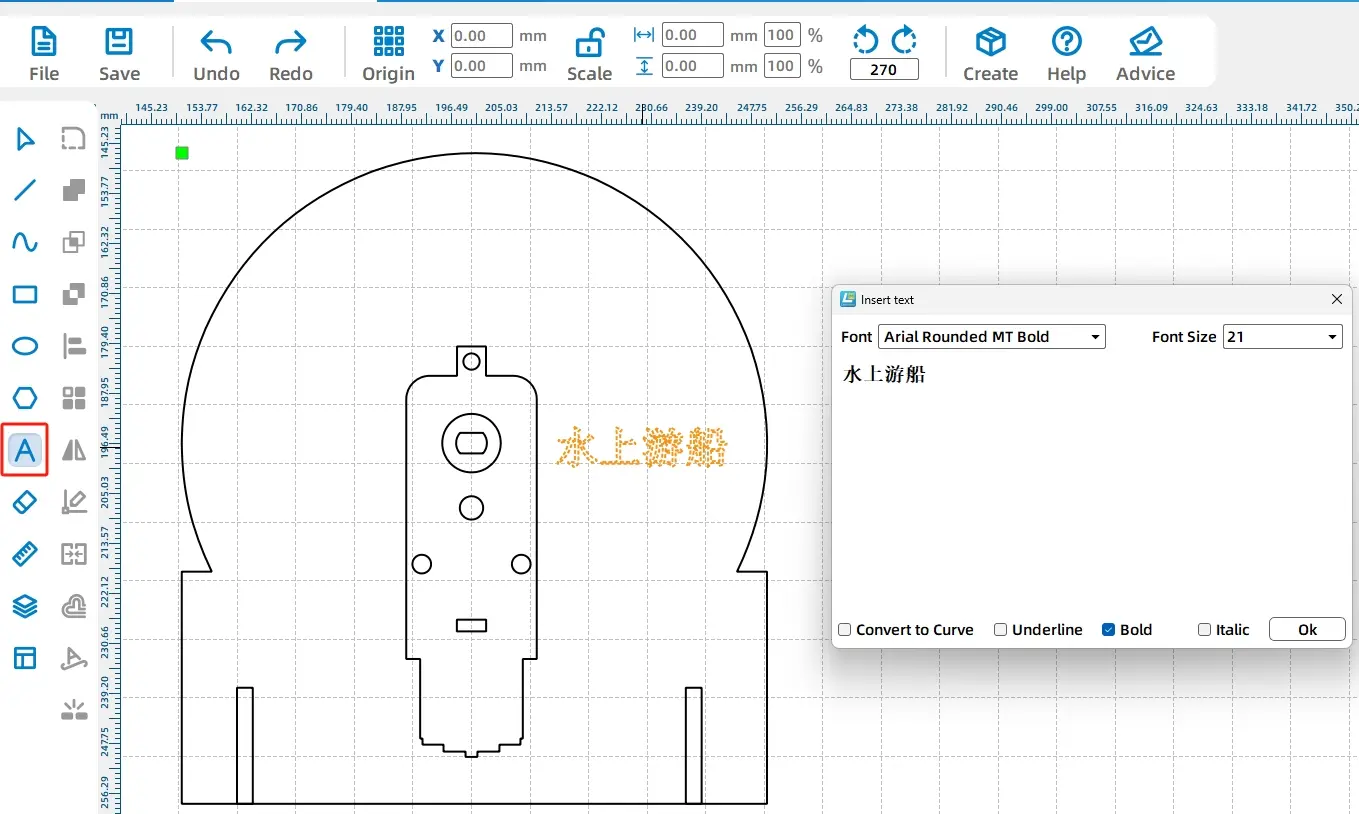Confirm text with the Ok button

[x=1307, y=630]
